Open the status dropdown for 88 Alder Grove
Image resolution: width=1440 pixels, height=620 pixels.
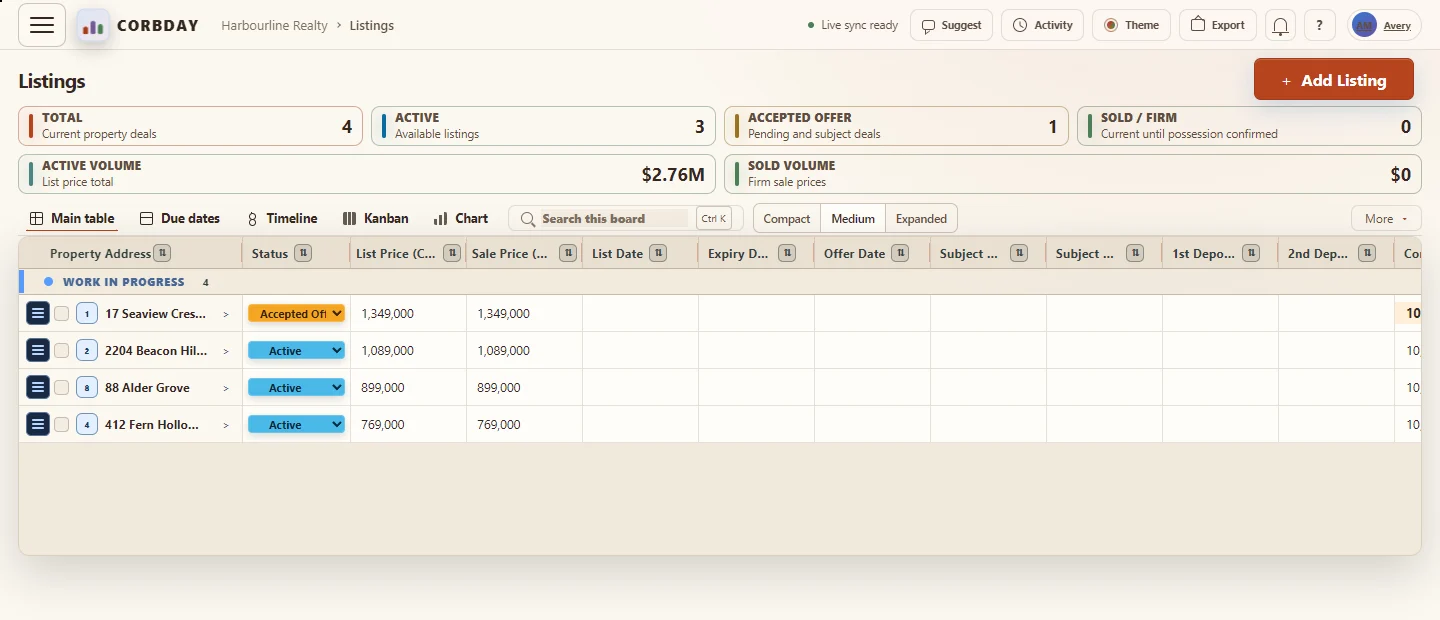(x=296, y=387)
